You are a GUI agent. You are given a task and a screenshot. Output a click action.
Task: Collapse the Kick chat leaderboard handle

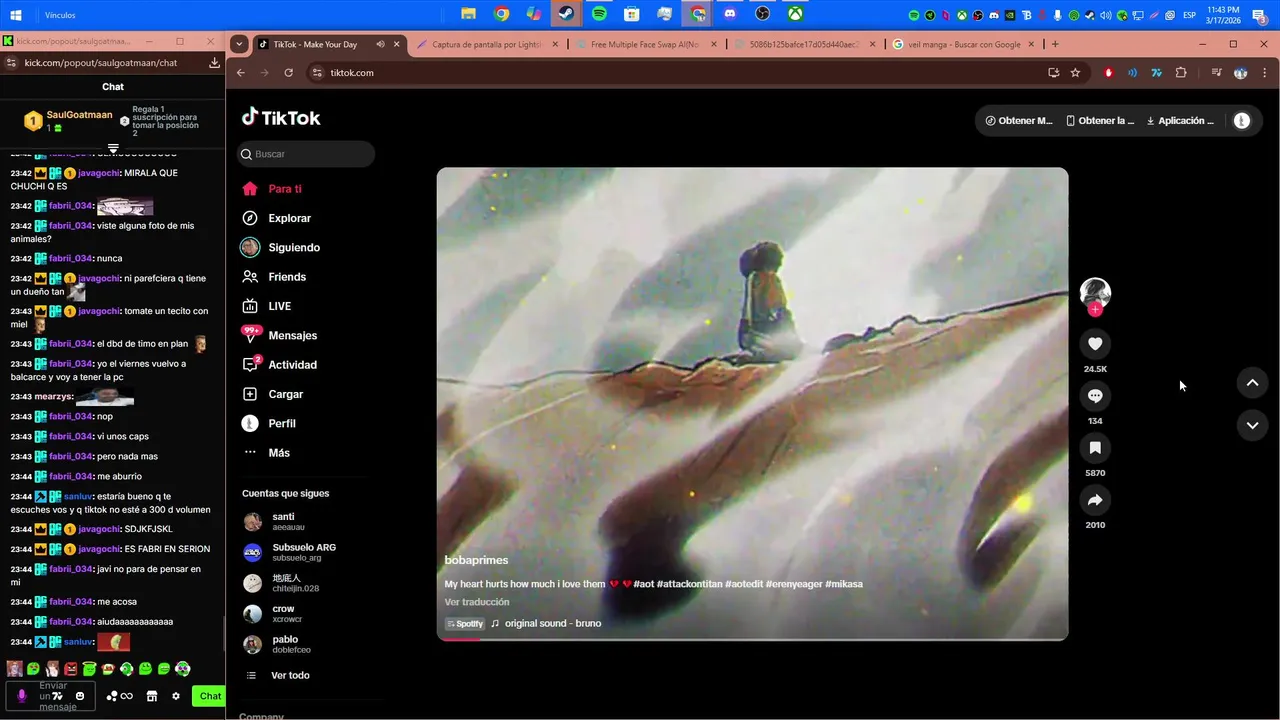point(113,148)
